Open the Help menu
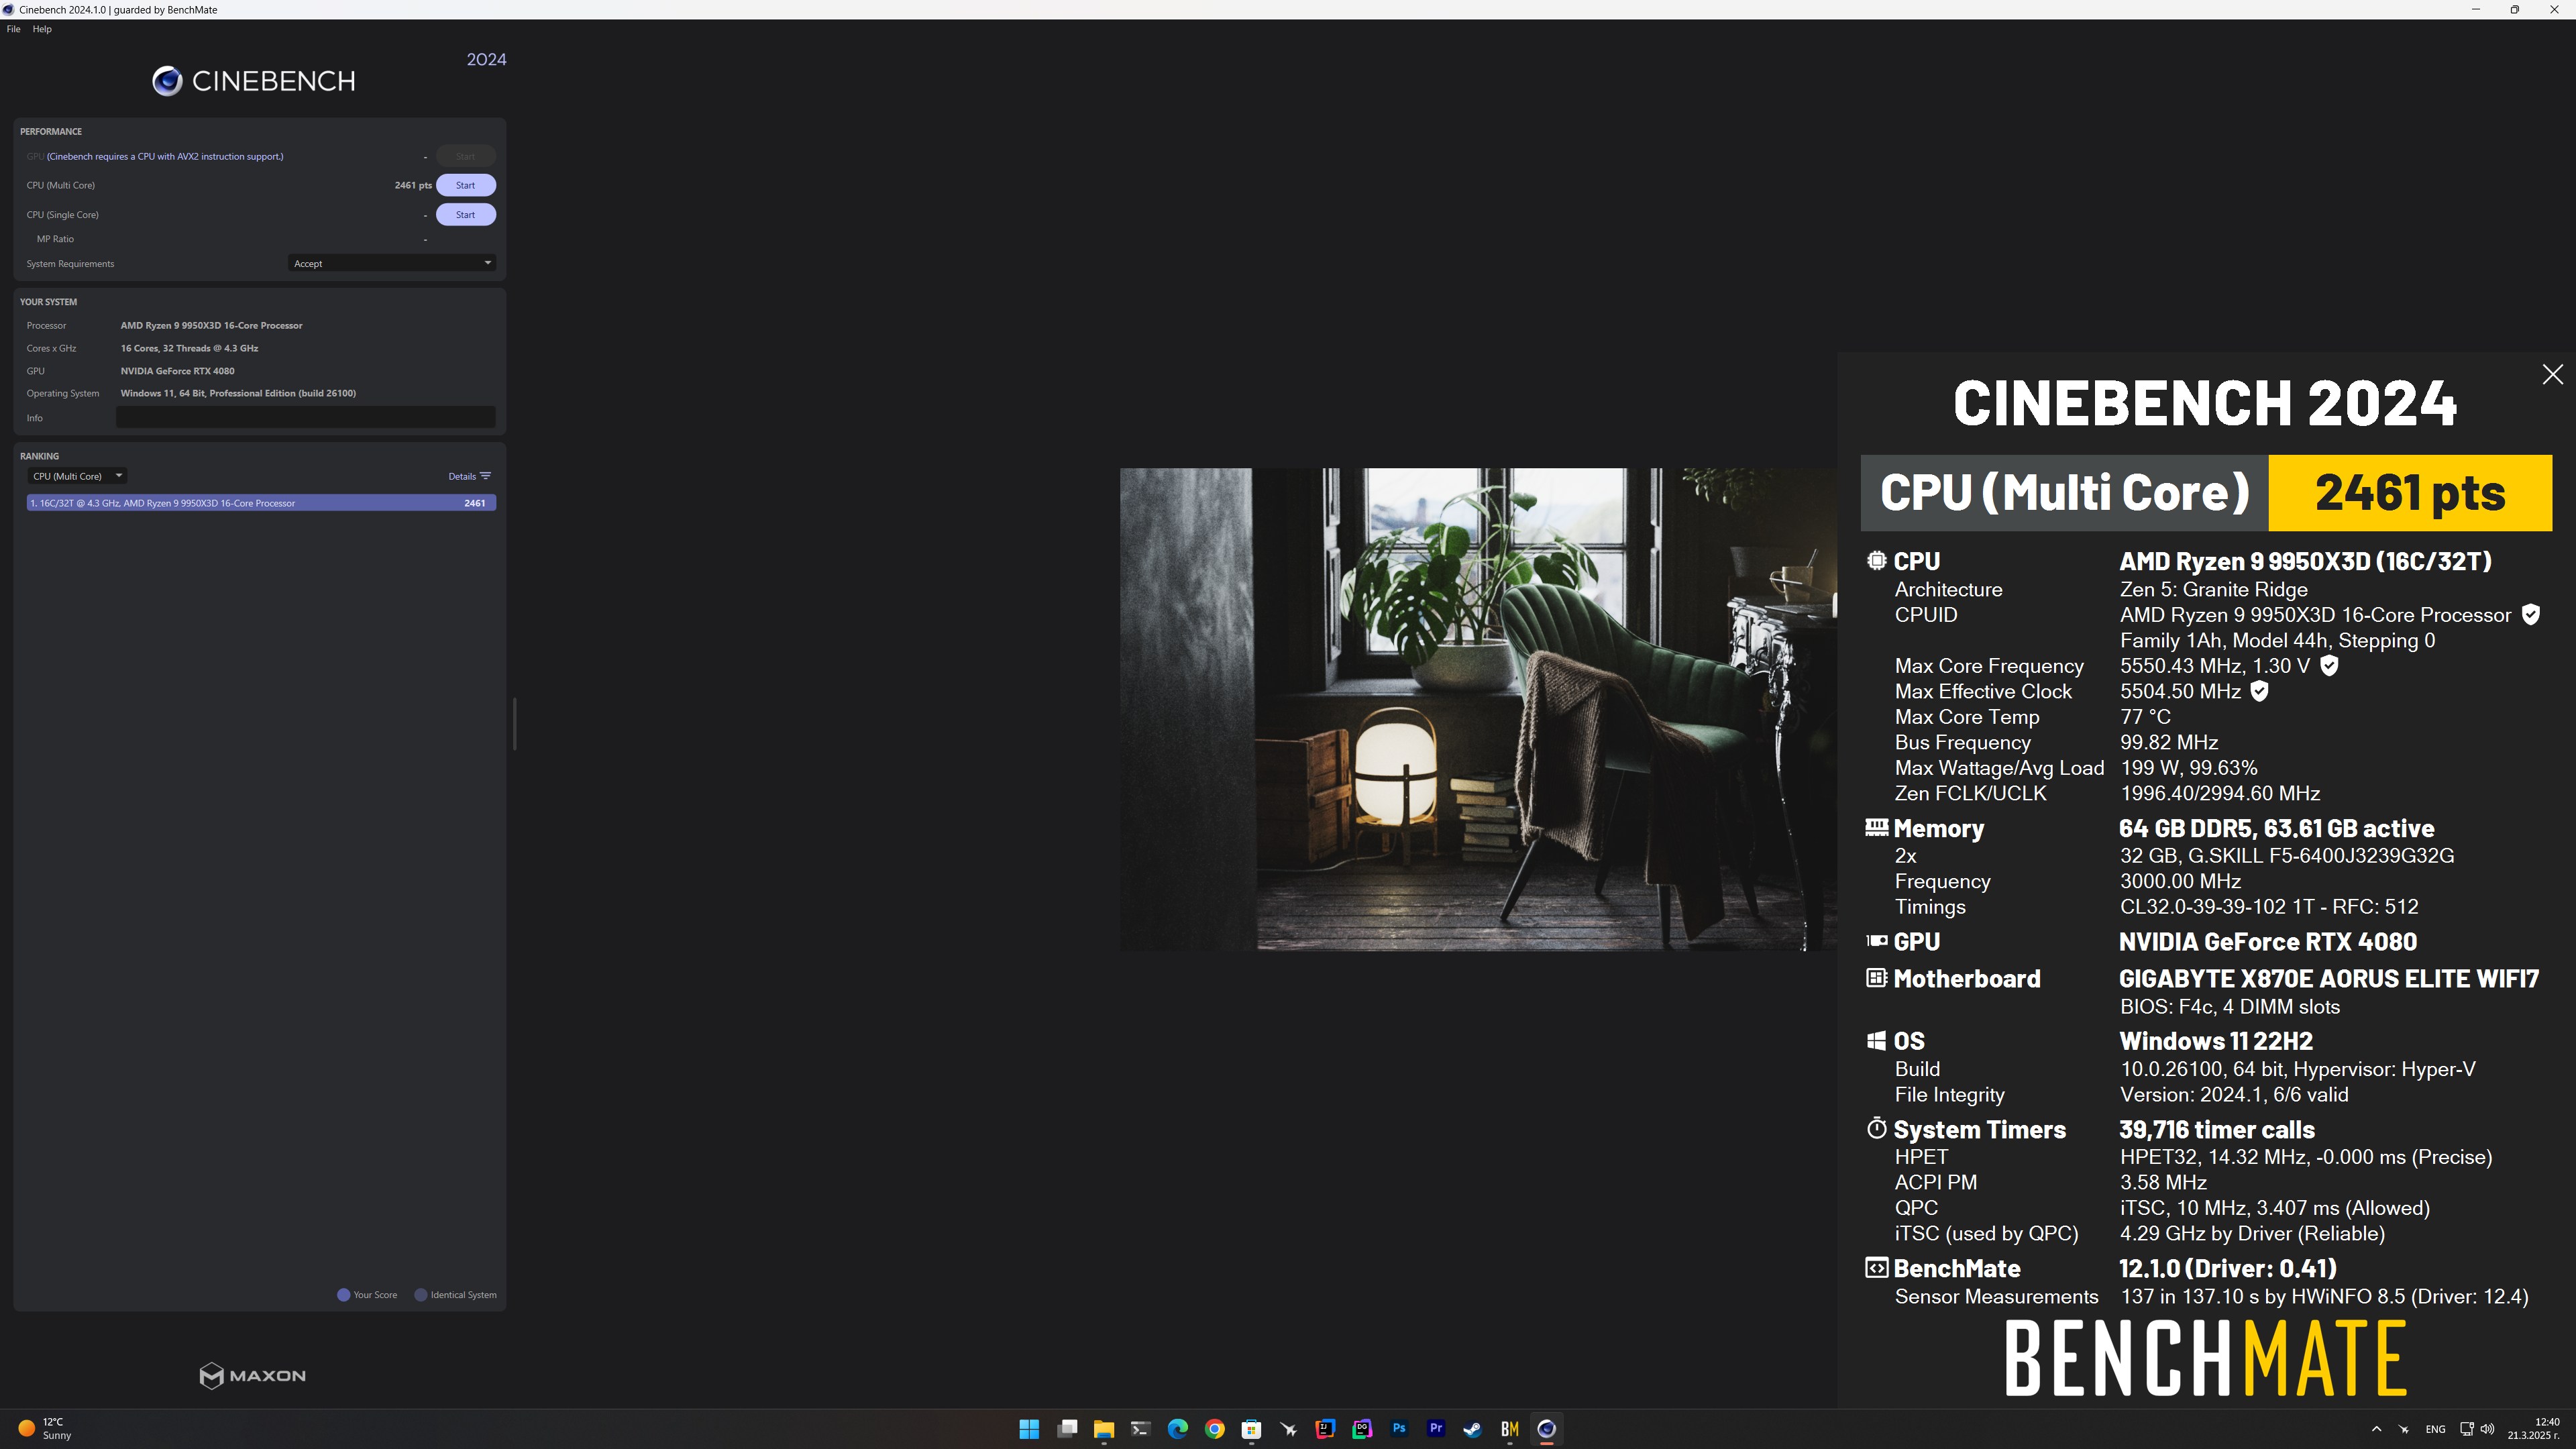 click(x=41, y=29)
